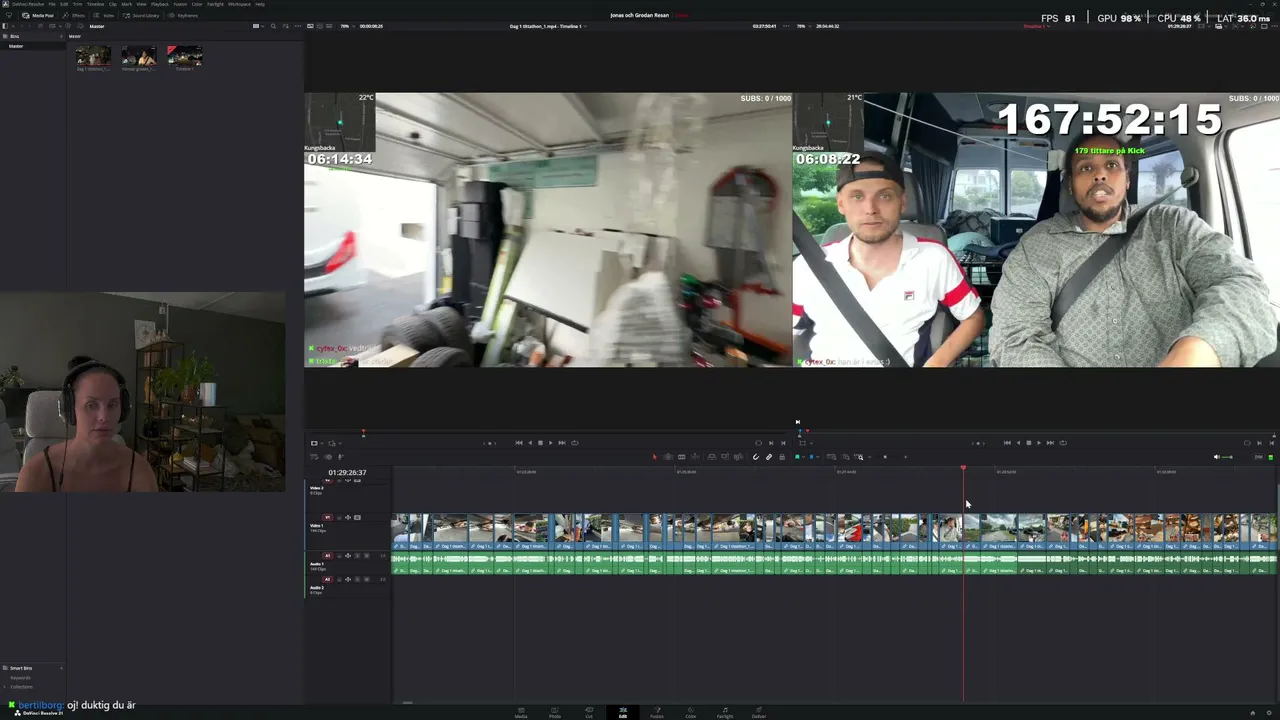The image size is (1280, 720).
Task: Select the first media pool clip thumbnail
Action: click(x=93, y=56)
